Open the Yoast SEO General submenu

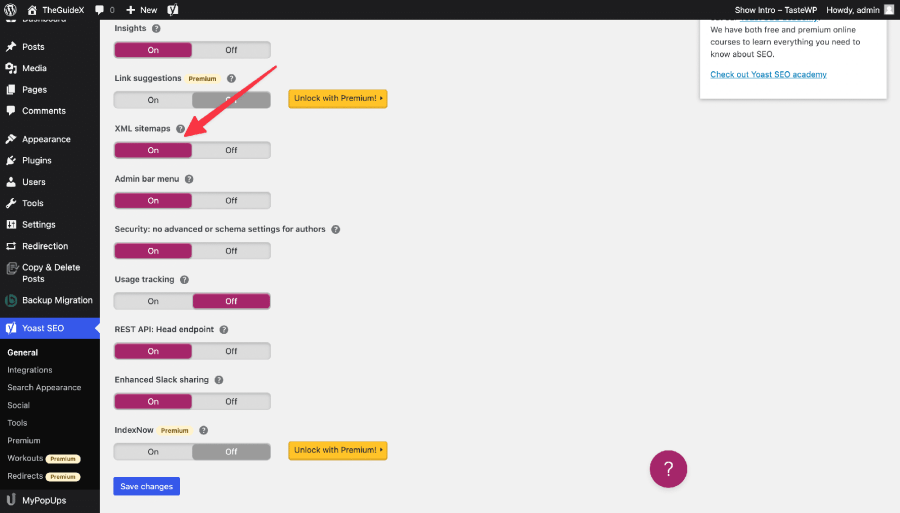tap(22, 352)
